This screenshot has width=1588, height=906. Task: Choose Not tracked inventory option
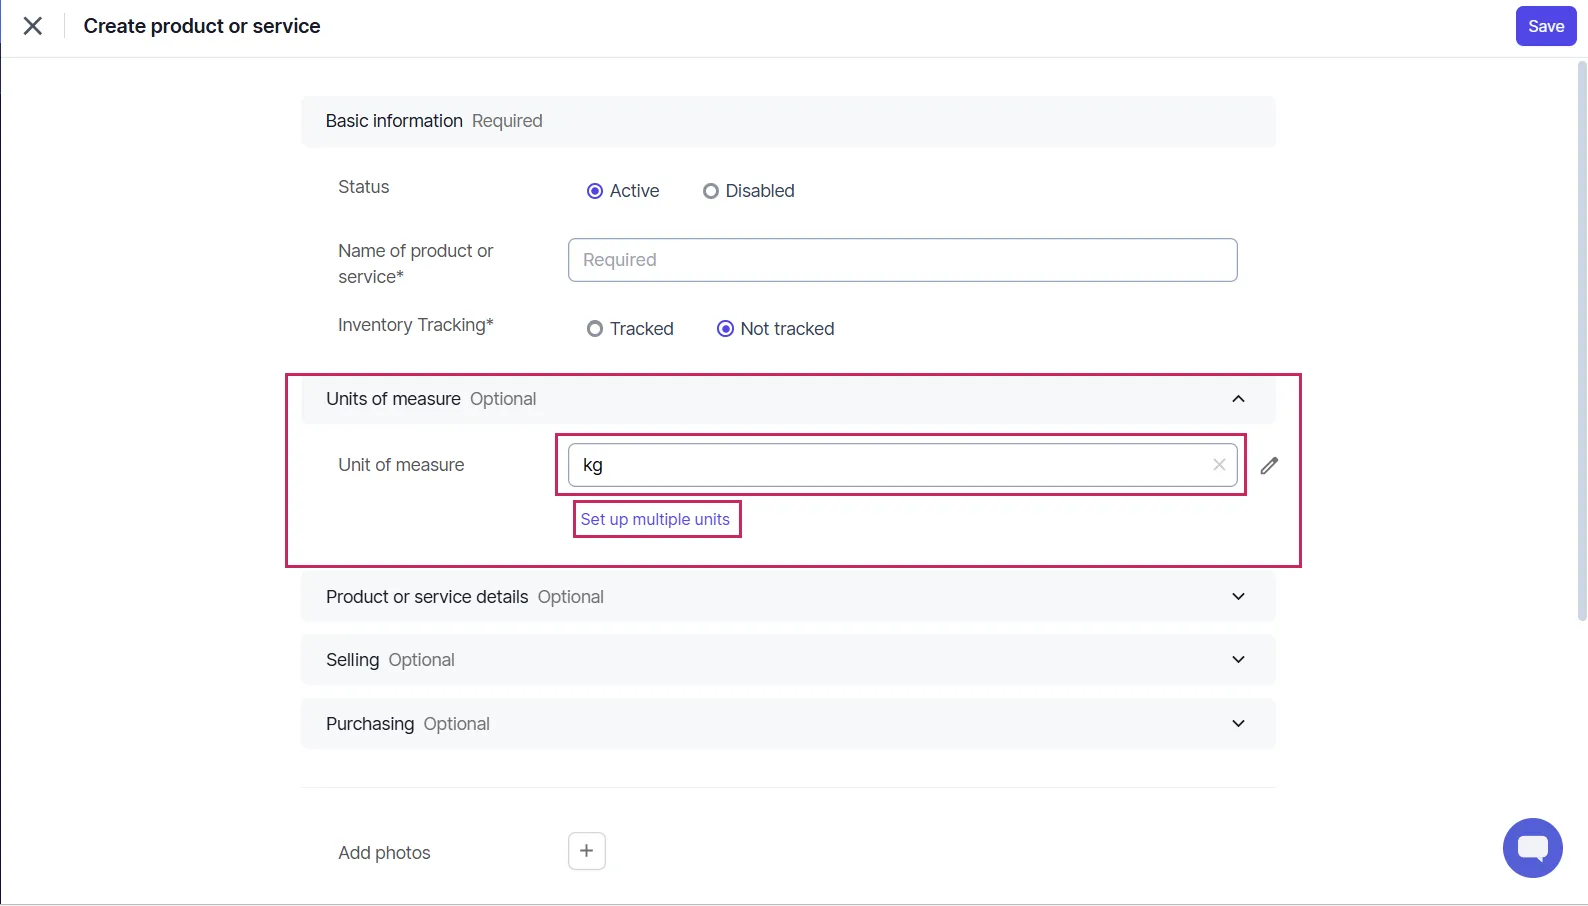[726, 329]
